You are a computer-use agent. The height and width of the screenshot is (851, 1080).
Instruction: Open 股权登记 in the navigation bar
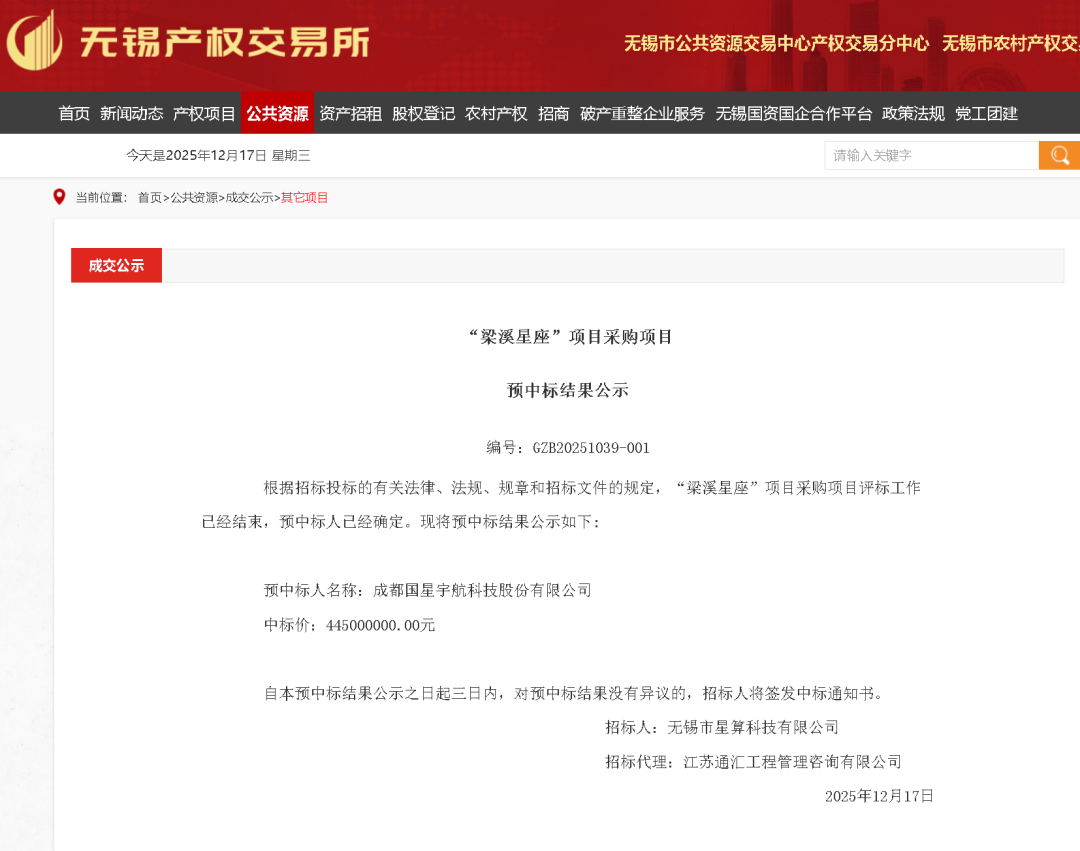pos(423,113)
